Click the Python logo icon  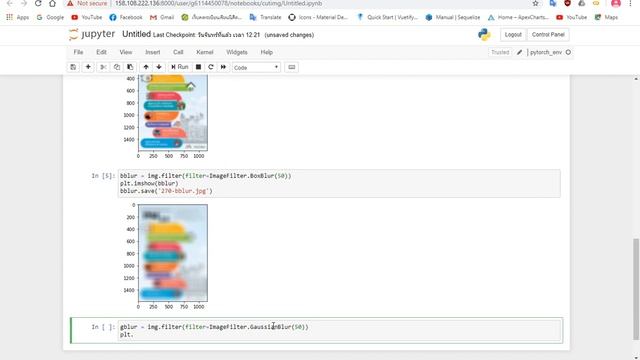(484, 35)
